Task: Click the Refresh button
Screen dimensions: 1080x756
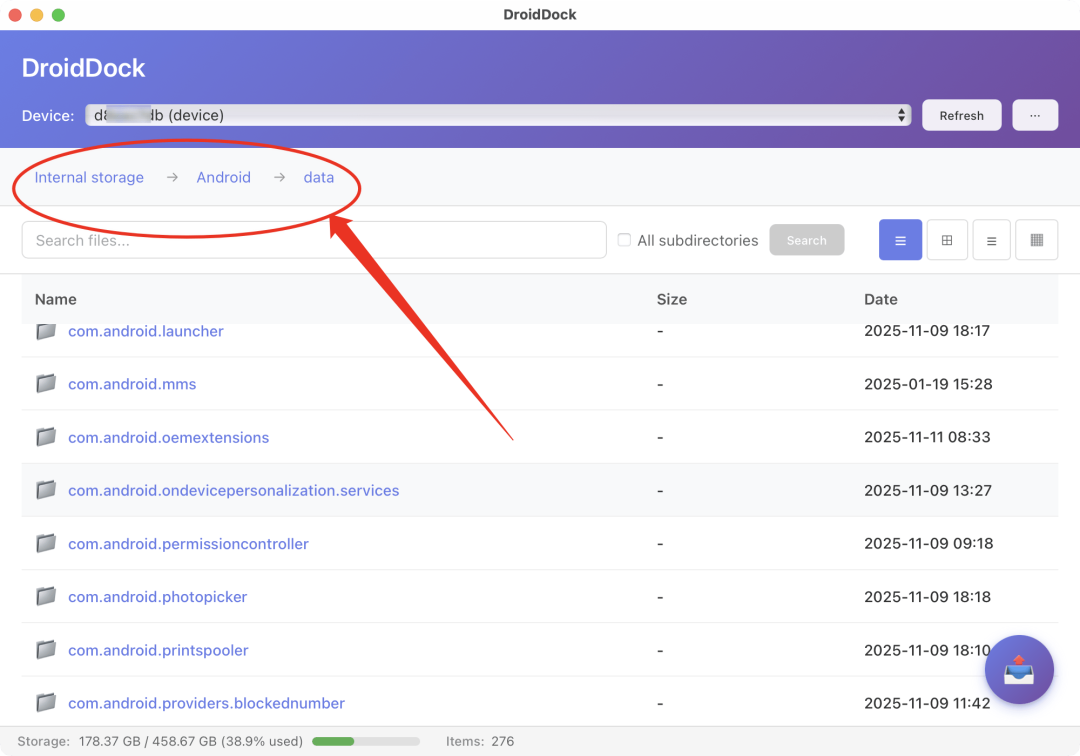Action: point(962,115)
